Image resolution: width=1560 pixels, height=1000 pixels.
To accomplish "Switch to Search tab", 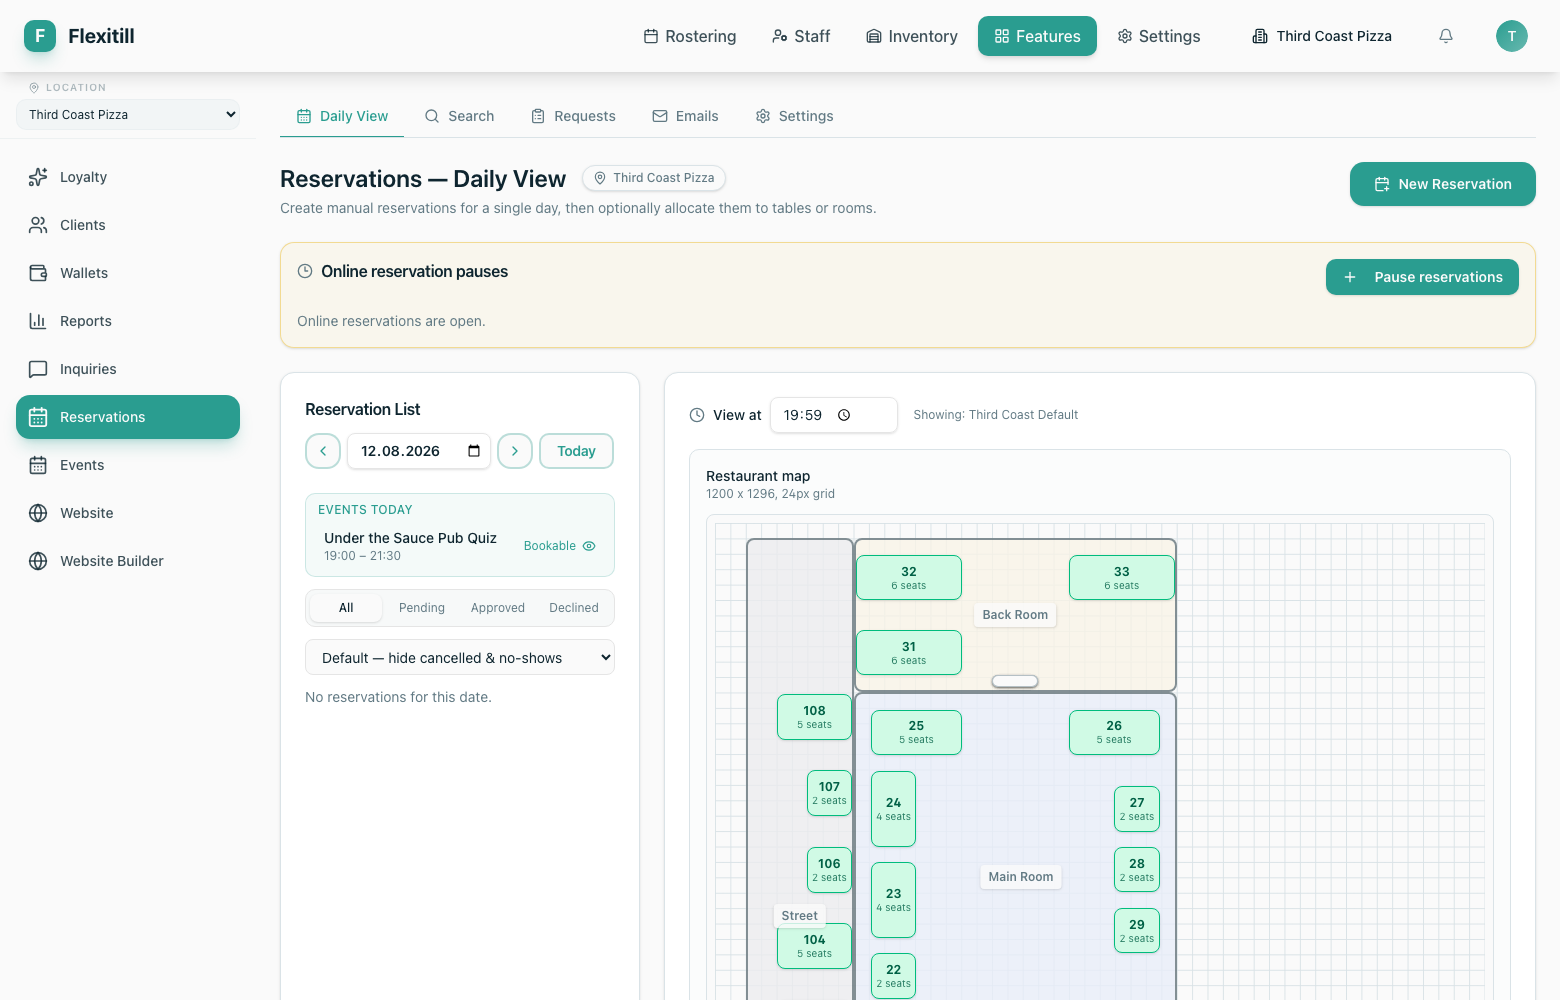I will [460, 116].
